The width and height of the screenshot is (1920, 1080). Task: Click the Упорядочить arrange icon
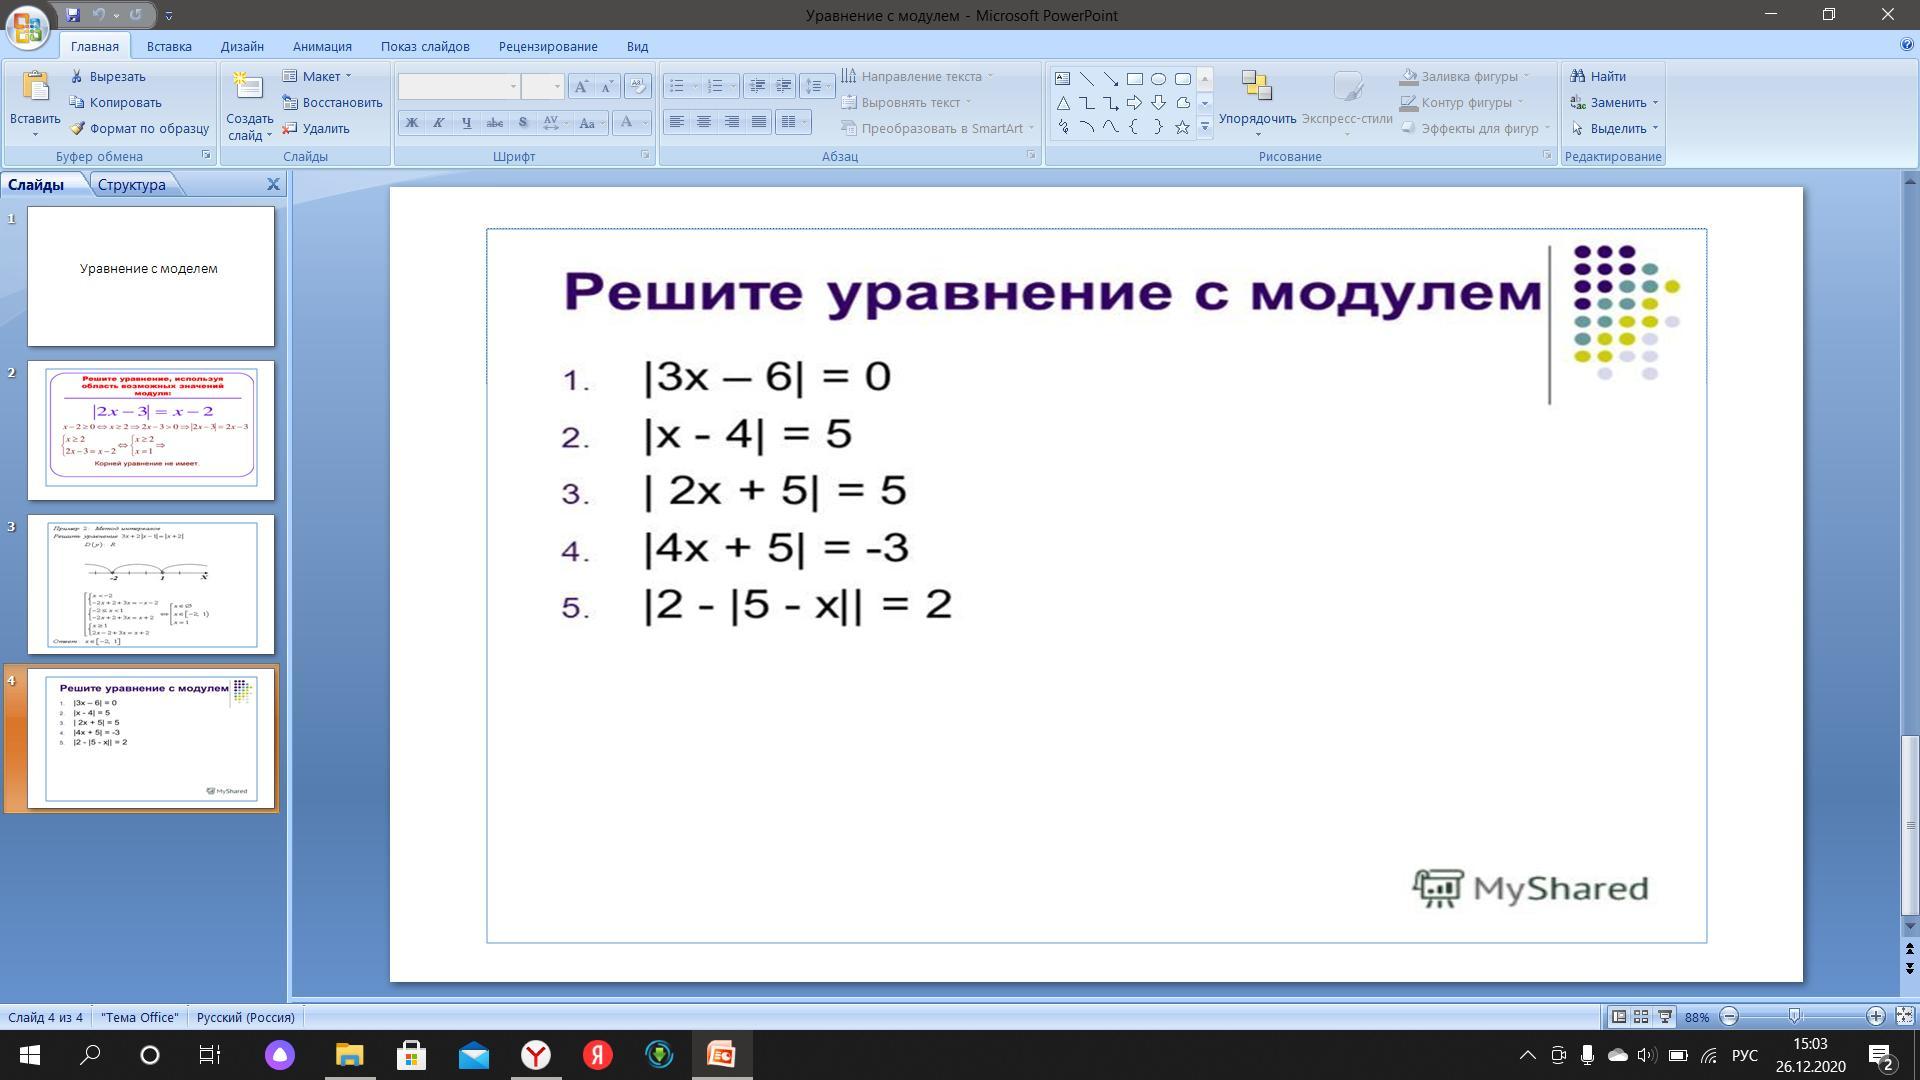point(1256,86)
